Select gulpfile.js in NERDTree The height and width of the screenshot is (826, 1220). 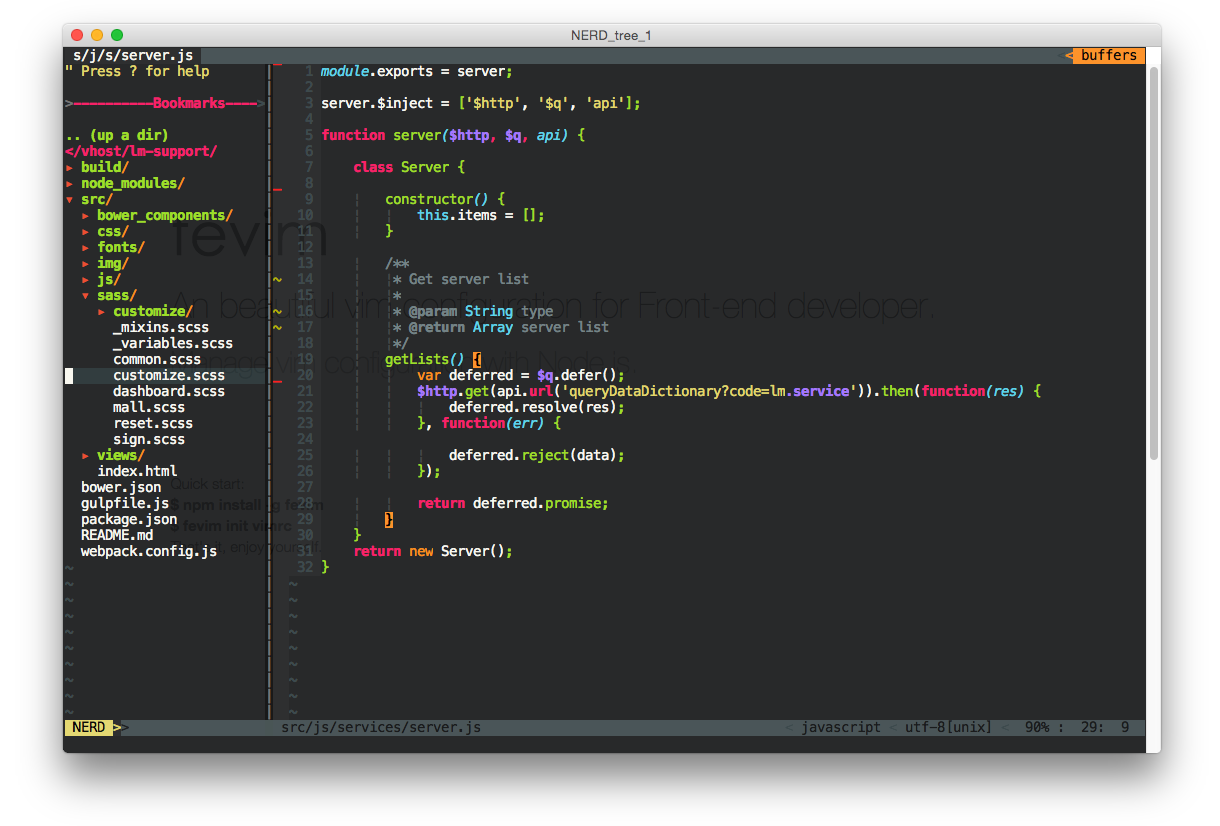click(x=124, y=504)
